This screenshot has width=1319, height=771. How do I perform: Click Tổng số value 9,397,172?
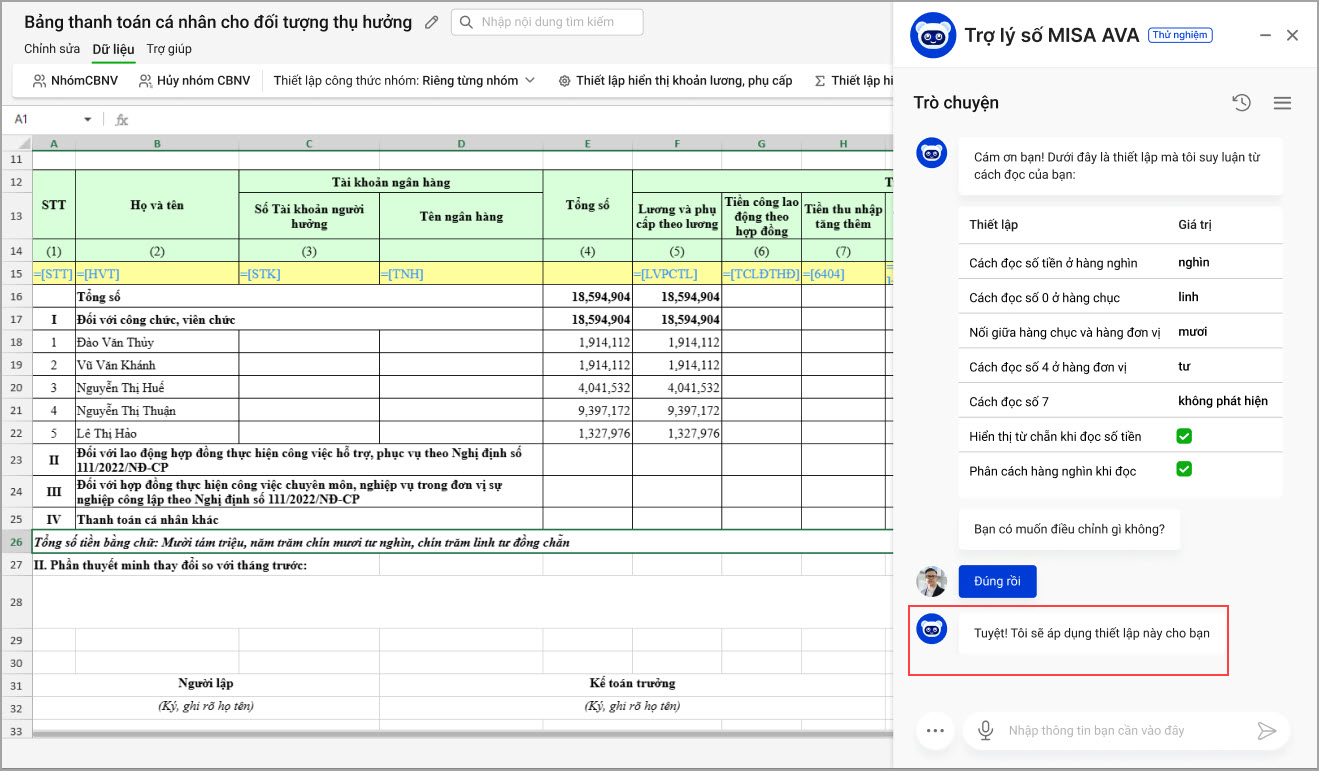coord(588,411)
